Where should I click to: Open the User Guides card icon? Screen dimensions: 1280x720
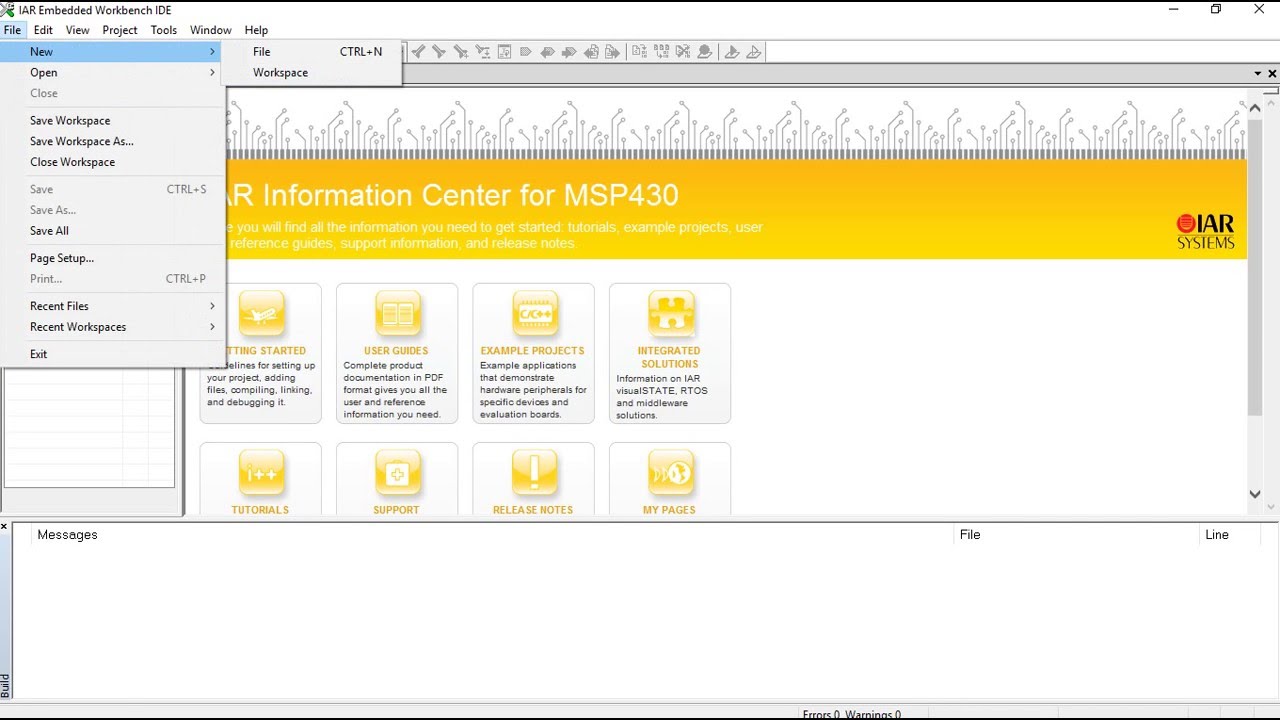[397, 314]
